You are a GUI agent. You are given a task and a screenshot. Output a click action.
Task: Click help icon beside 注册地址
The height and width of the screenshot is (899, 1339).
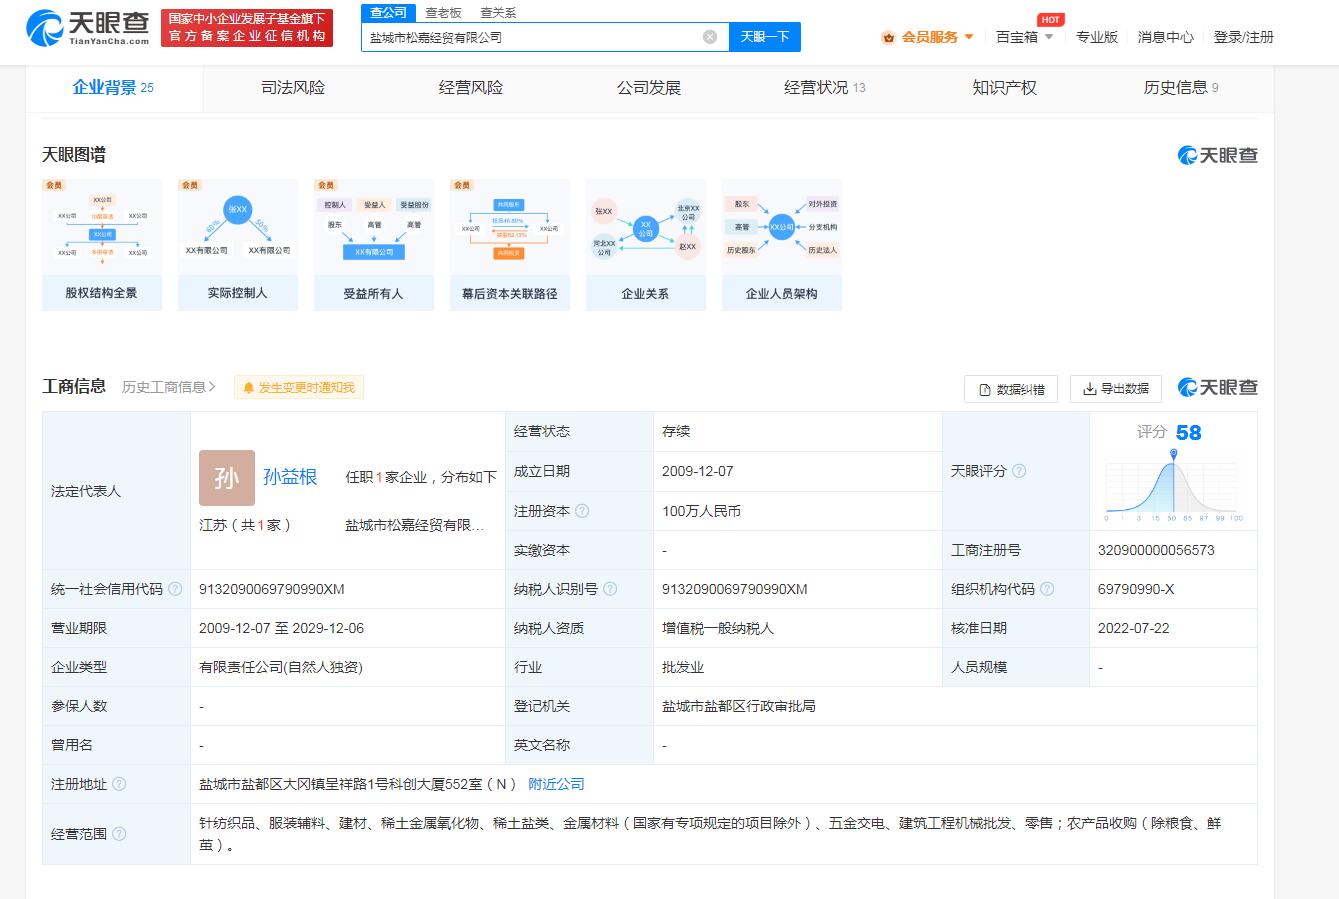[x=119, y=784]
